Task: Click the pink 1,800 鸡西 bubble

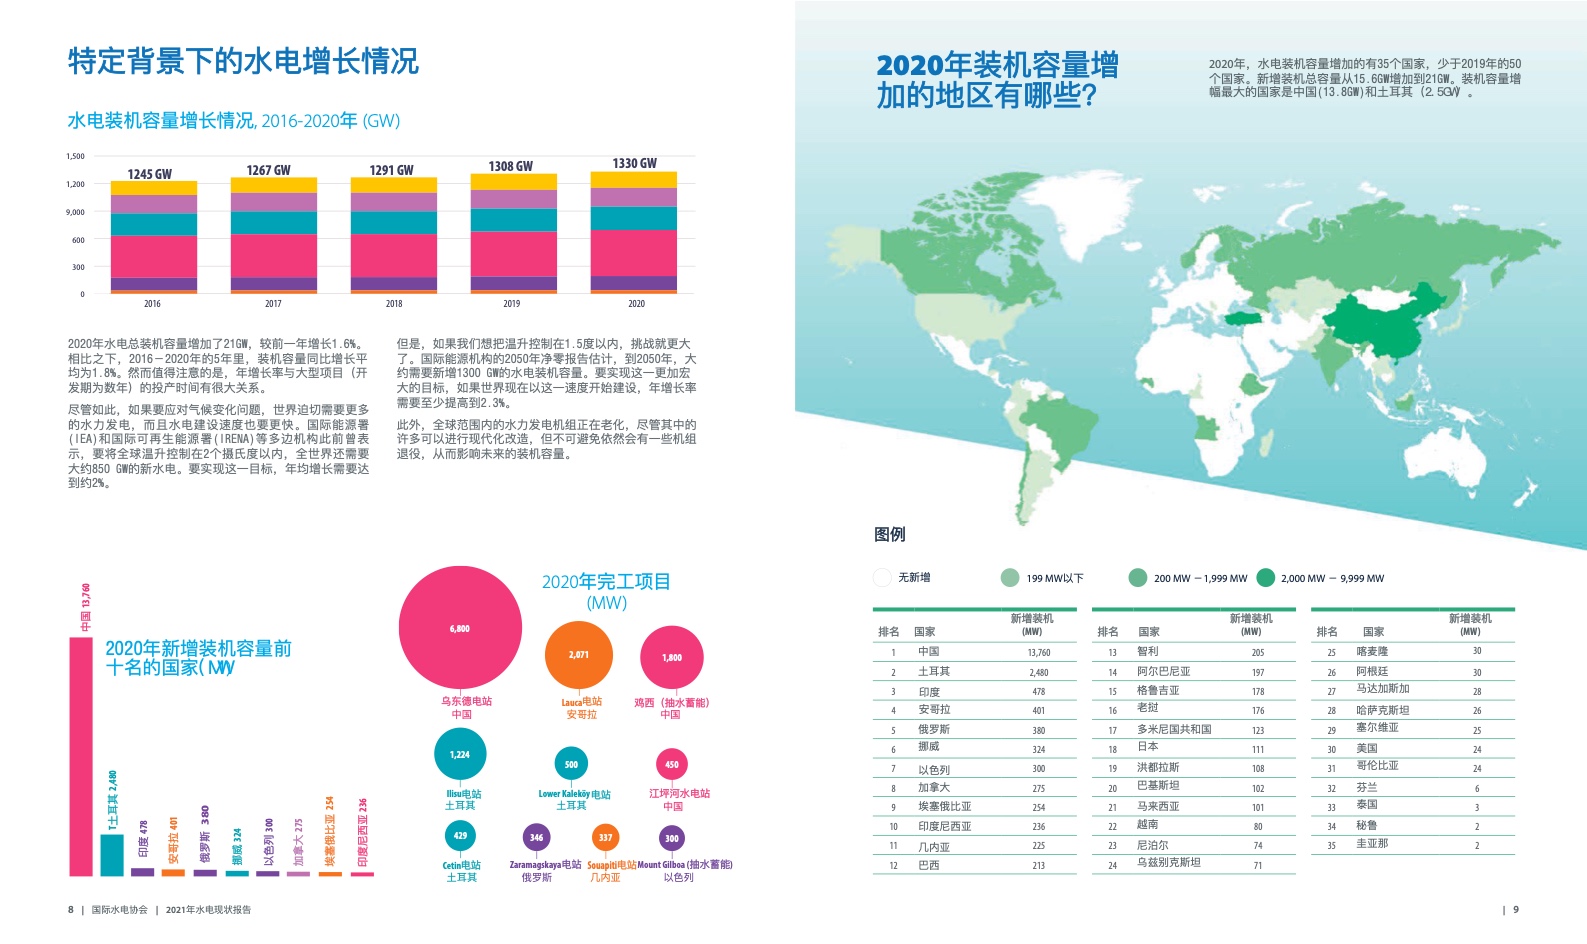Action: pos(672,657)
